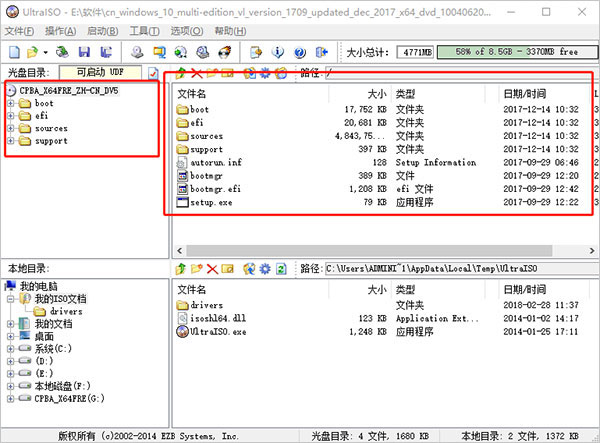Expand the CPBA_X64FRE(G:) drive node
The height and width of the screenshot is (443, 600).
(11, 399)
